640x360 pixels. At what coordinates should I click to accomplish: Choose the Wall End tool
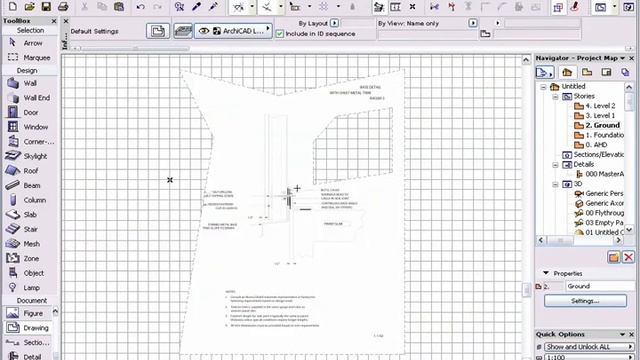click(29, 98)
